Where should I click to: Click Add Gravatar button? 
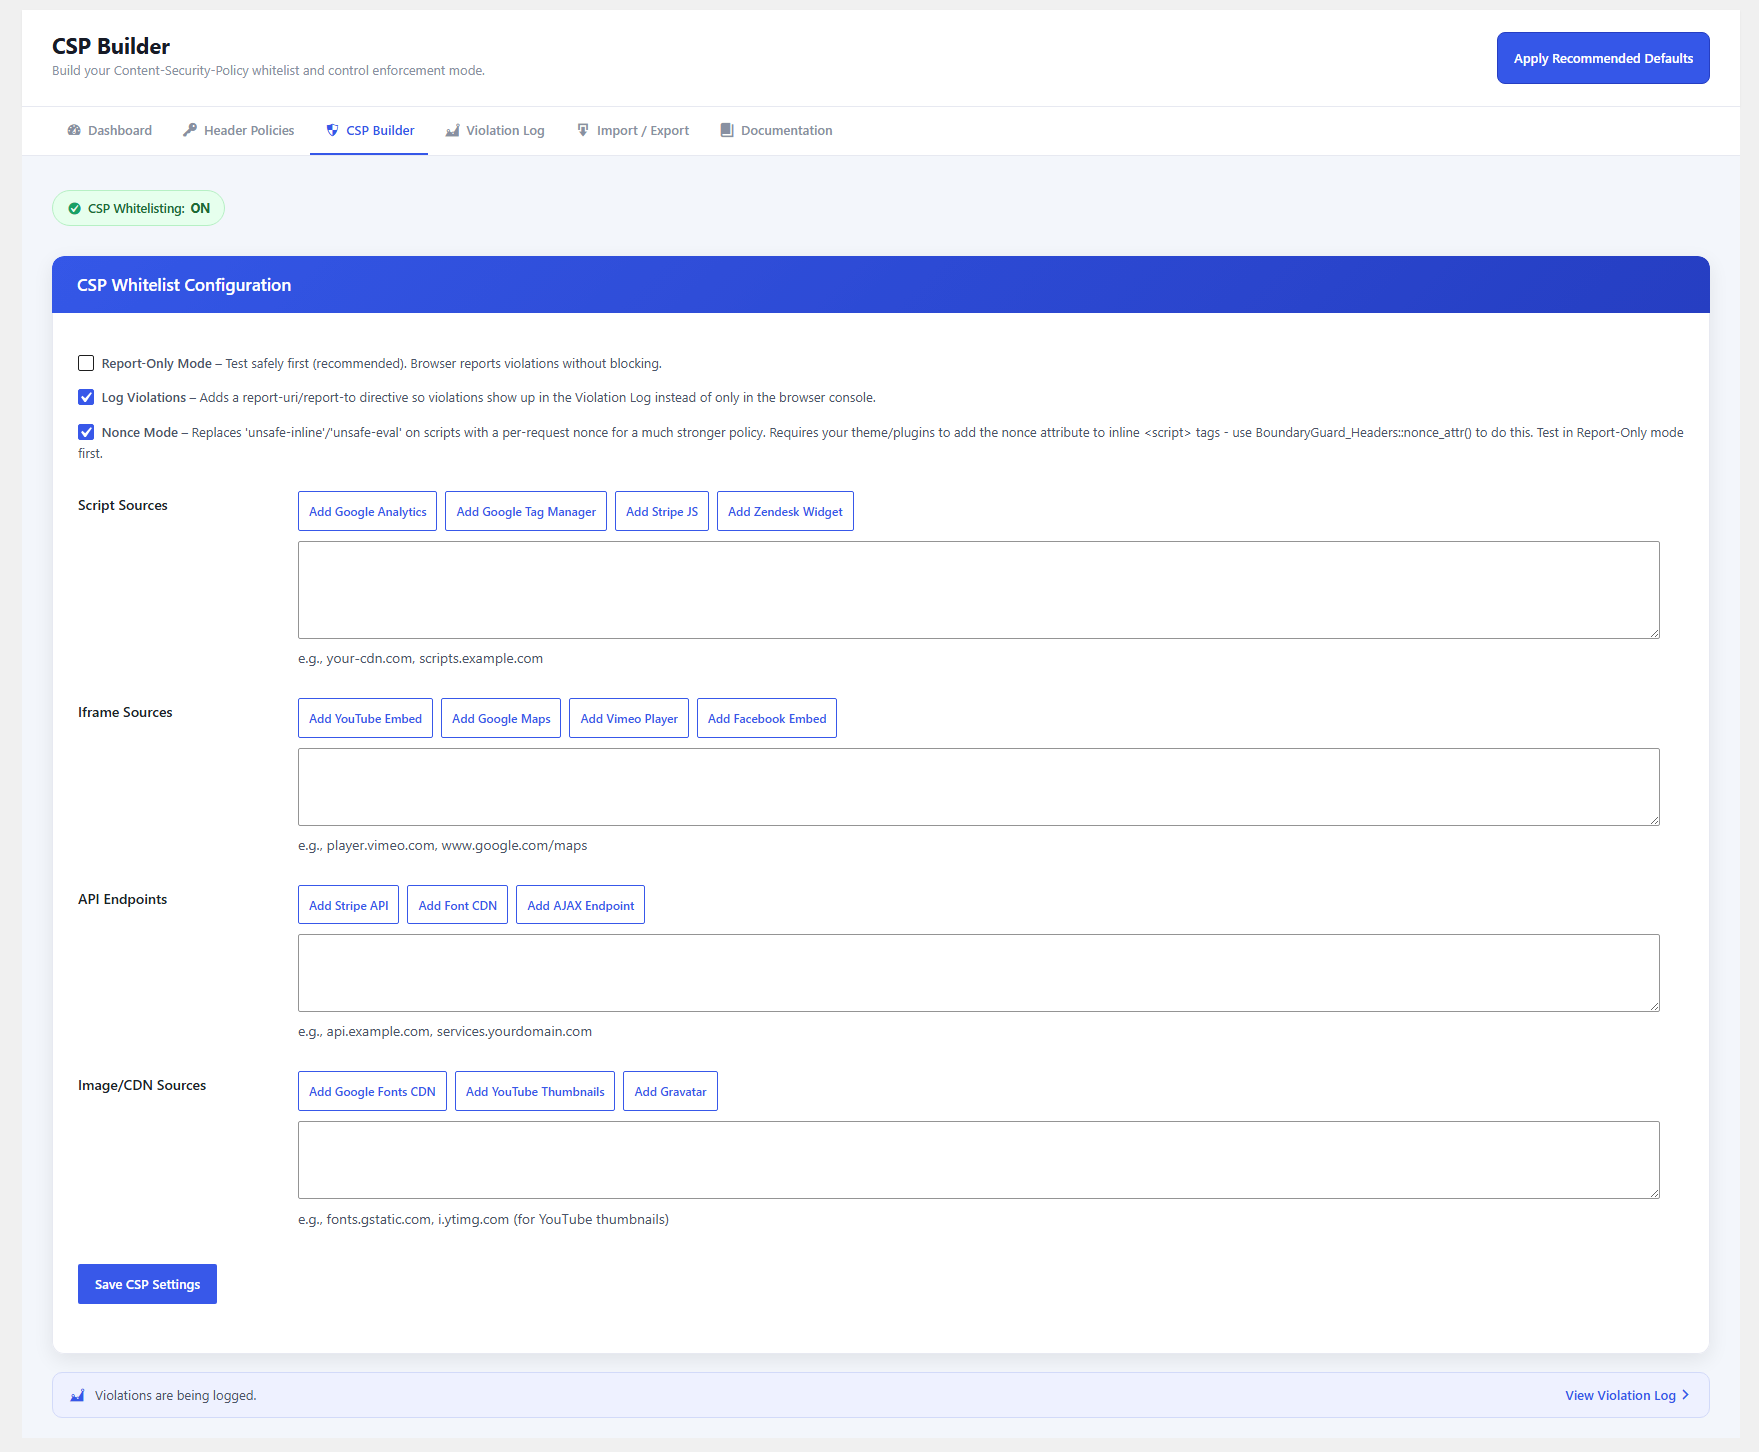click(x=670, y=1091)
